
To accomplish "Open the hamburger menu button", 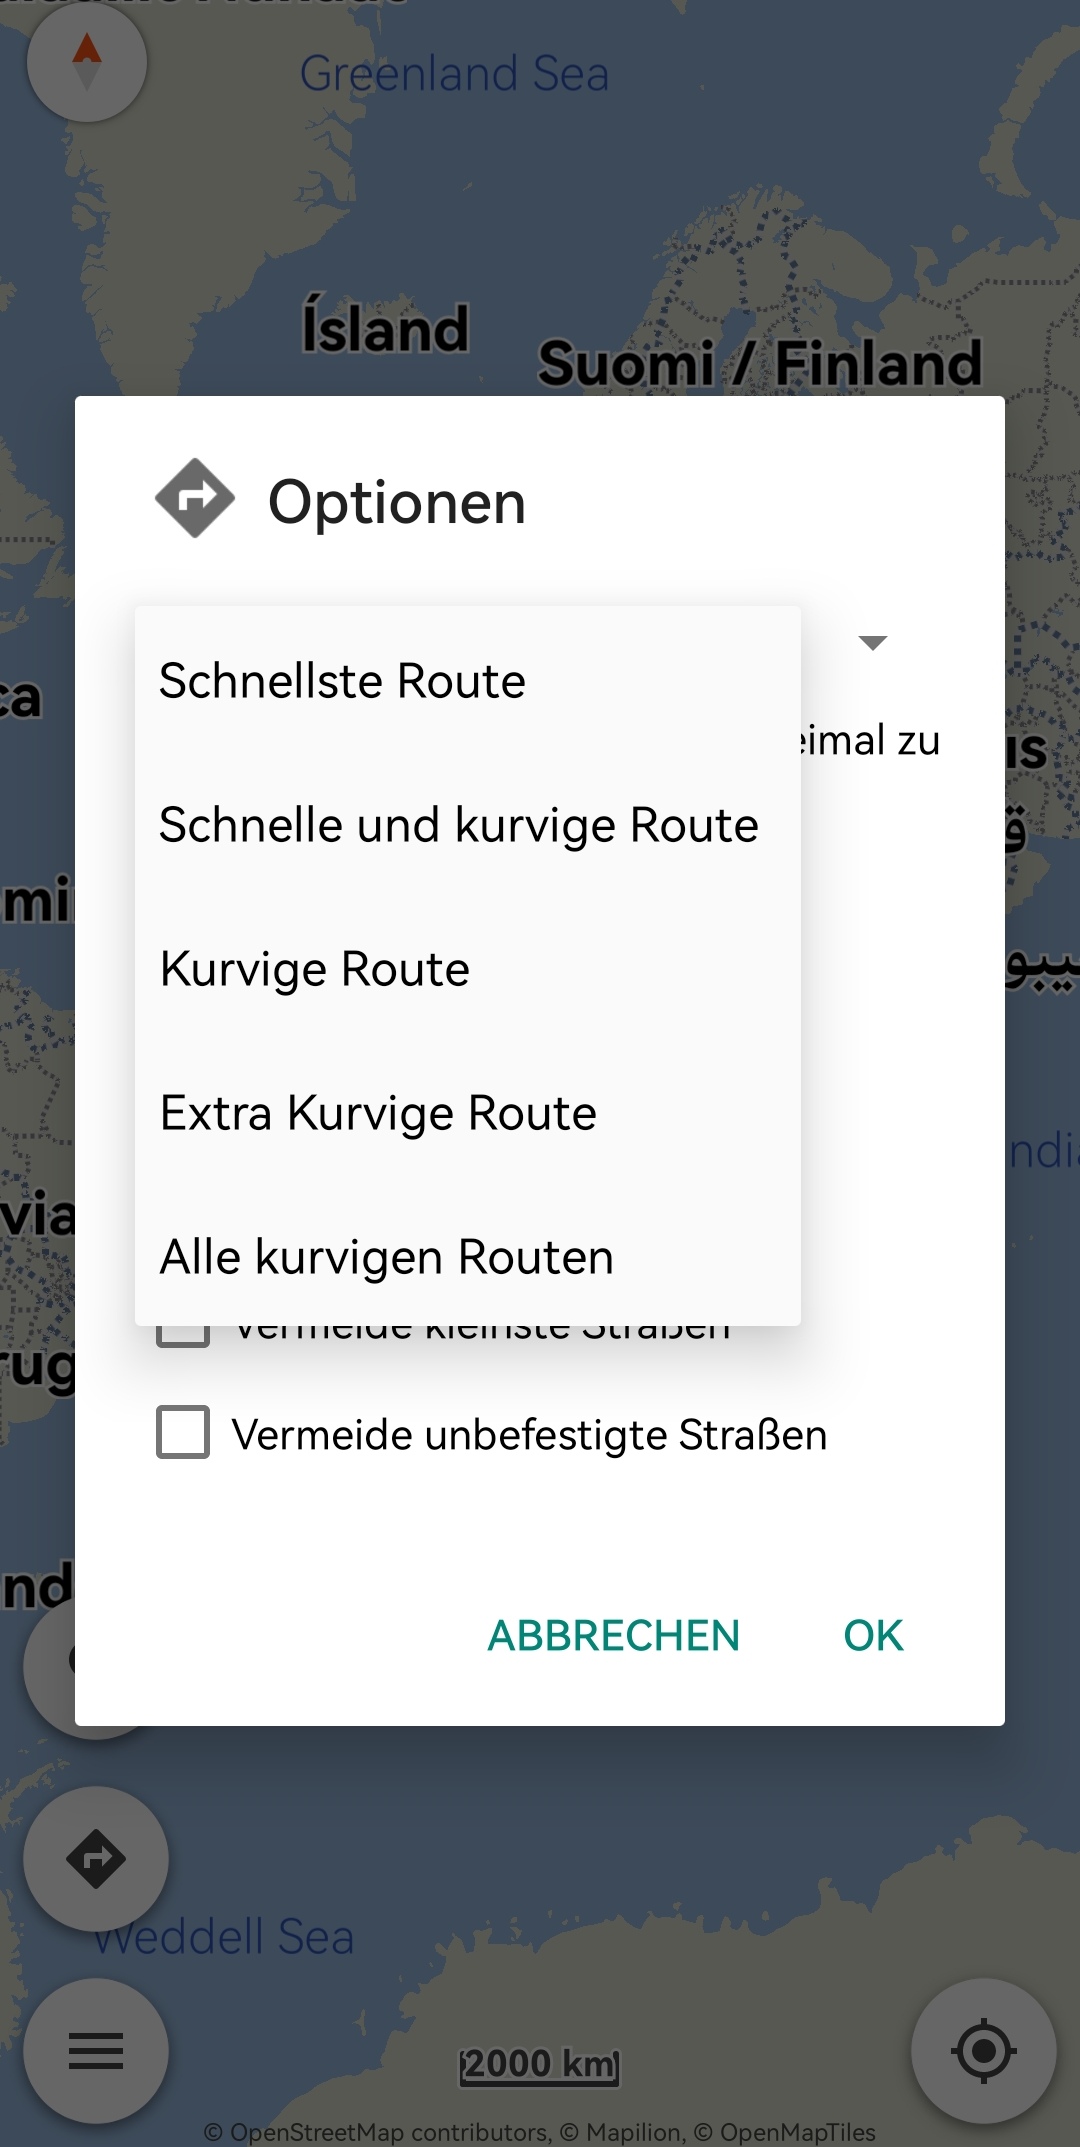I will click(x=96, y=2051).
